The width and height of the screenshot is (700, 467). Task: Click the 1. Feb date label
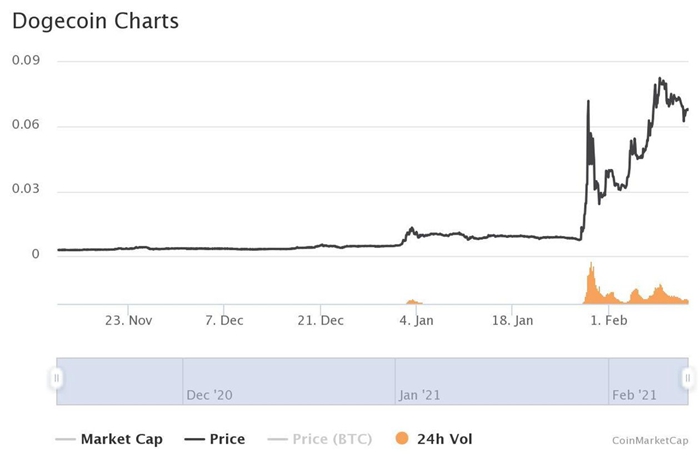click(609, 321)
